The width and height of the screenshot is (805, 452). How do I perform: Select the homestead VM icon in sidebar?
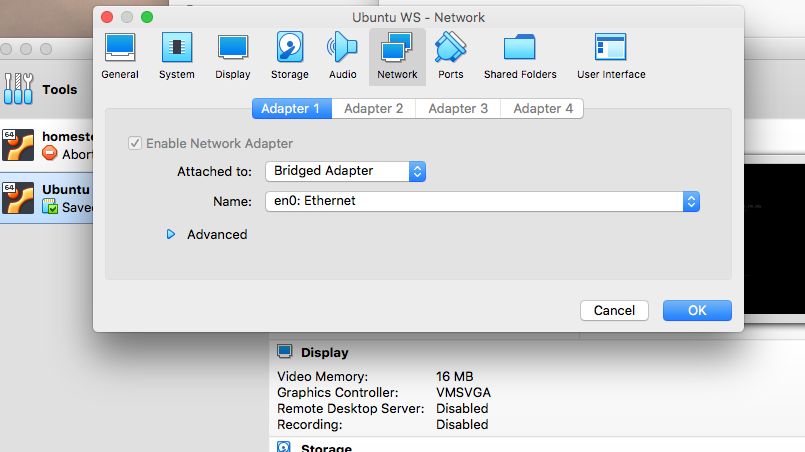18,145
